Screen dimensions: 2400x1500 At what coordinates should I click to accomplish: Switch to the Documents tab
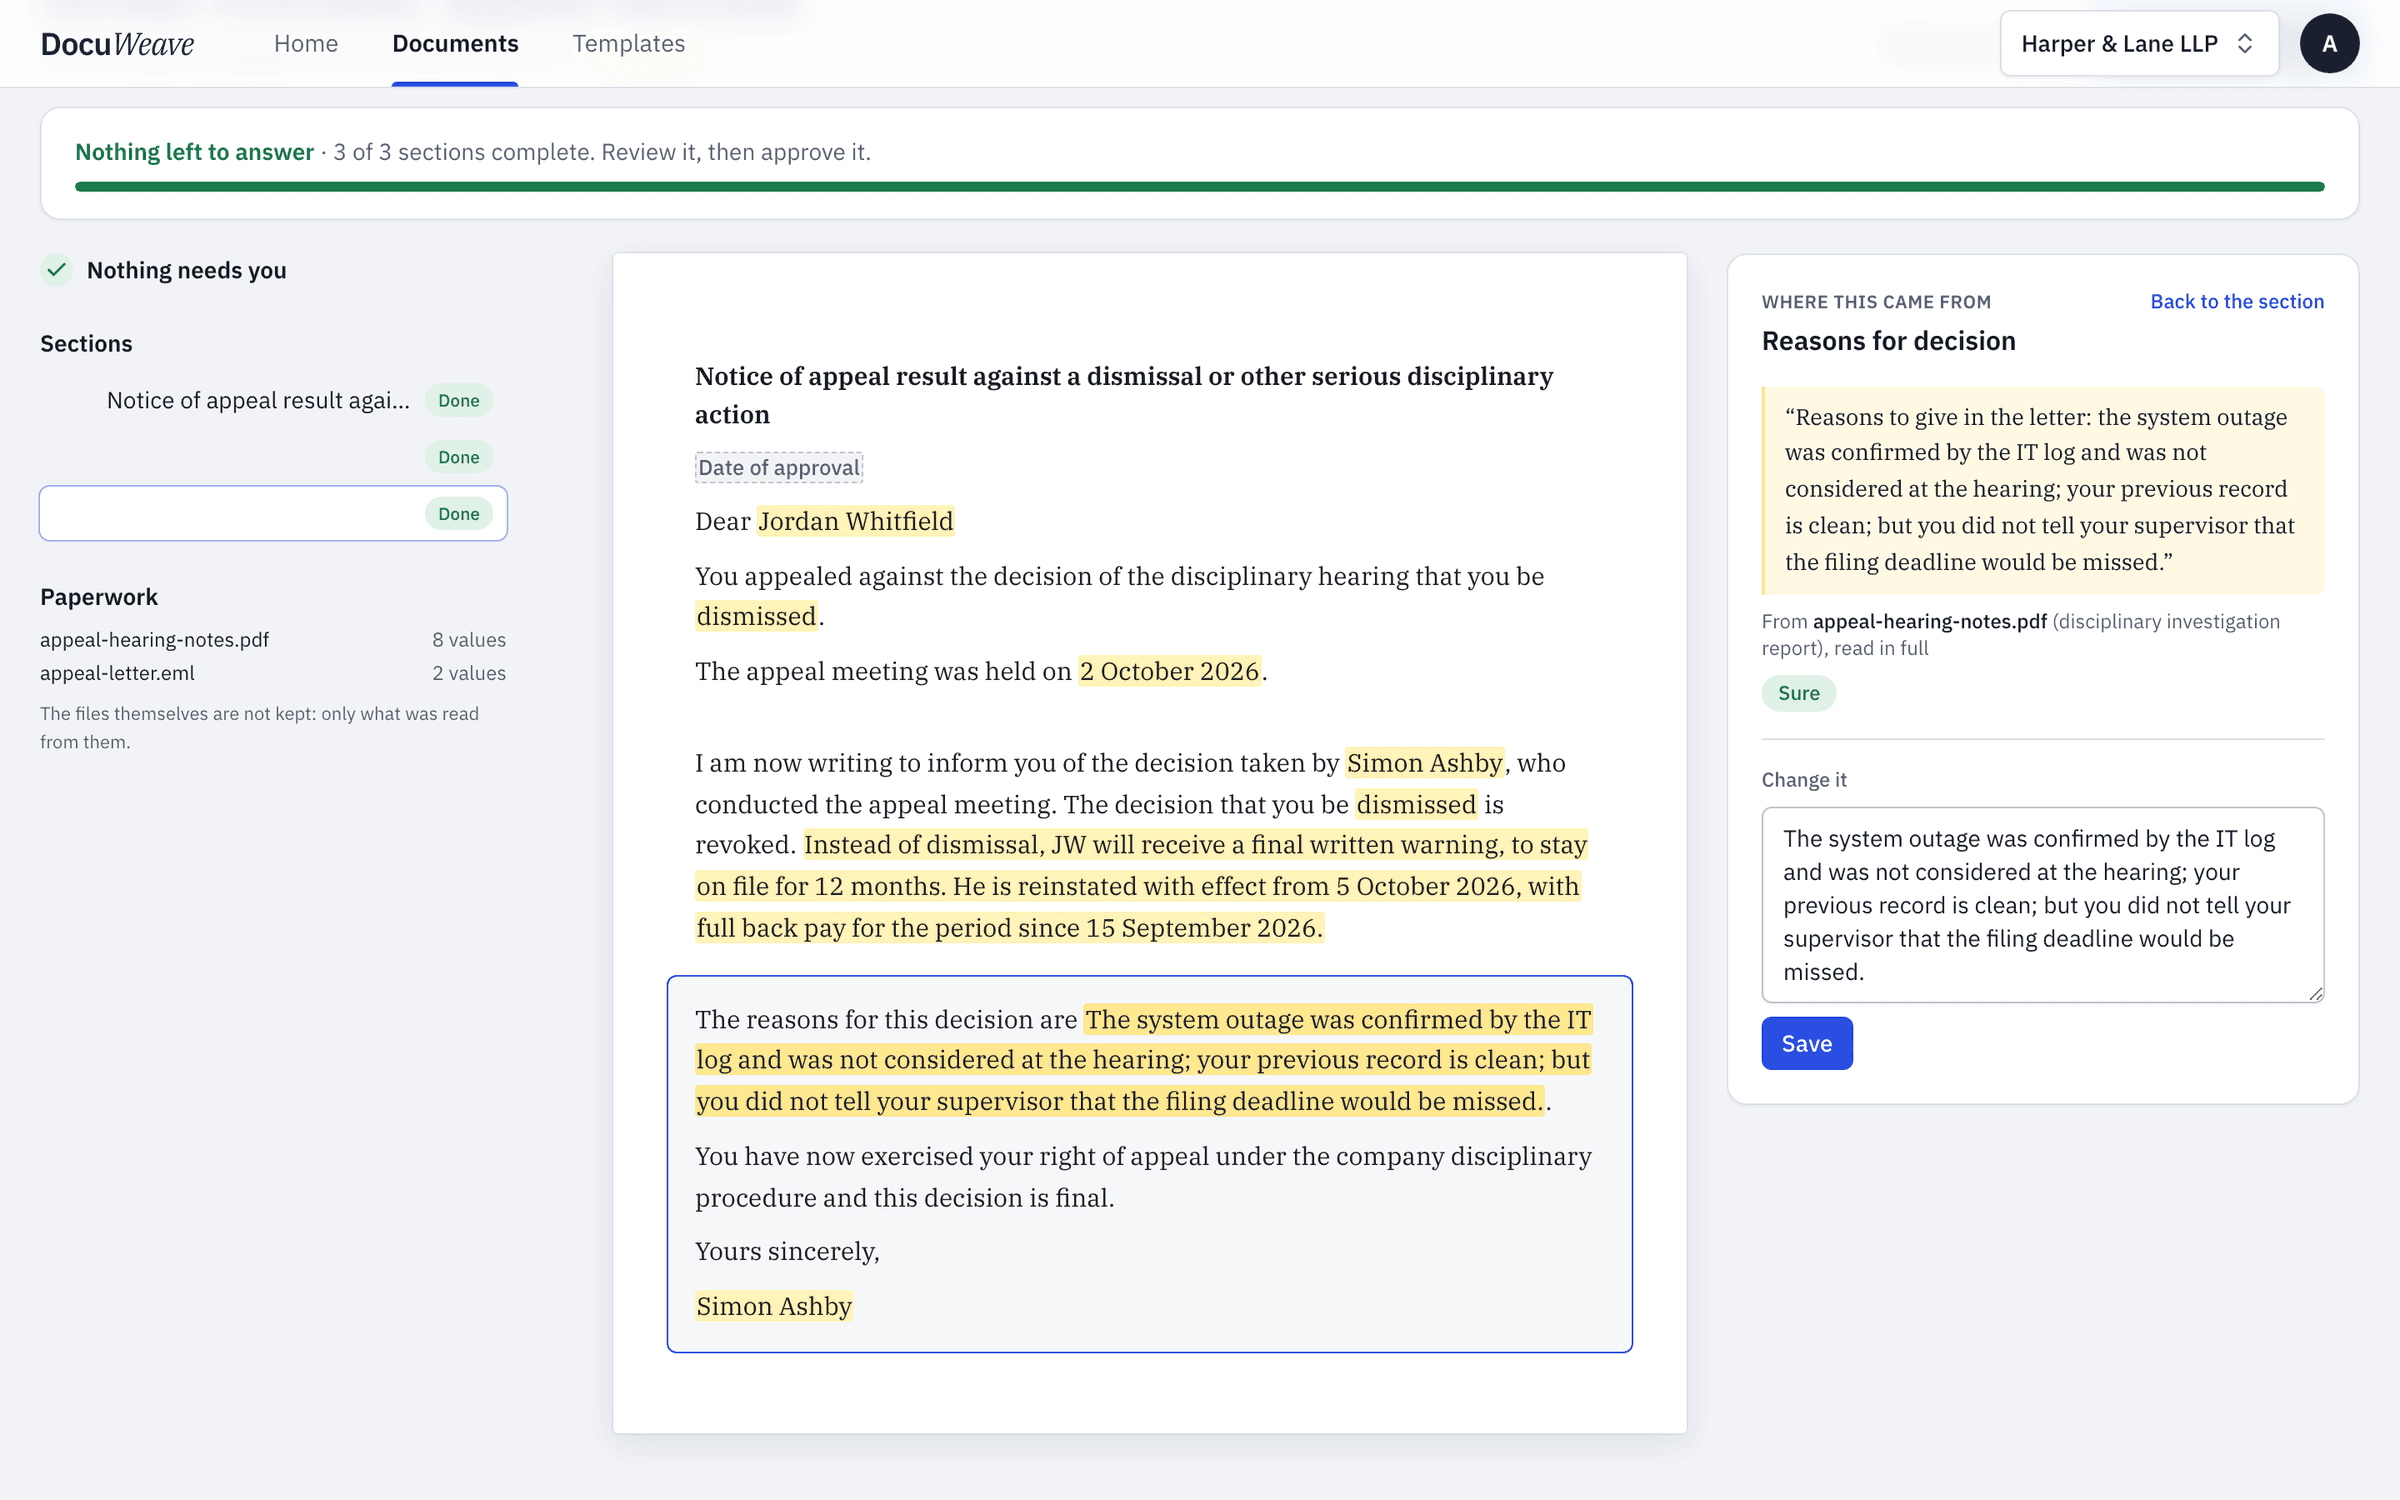pos(455,44)
